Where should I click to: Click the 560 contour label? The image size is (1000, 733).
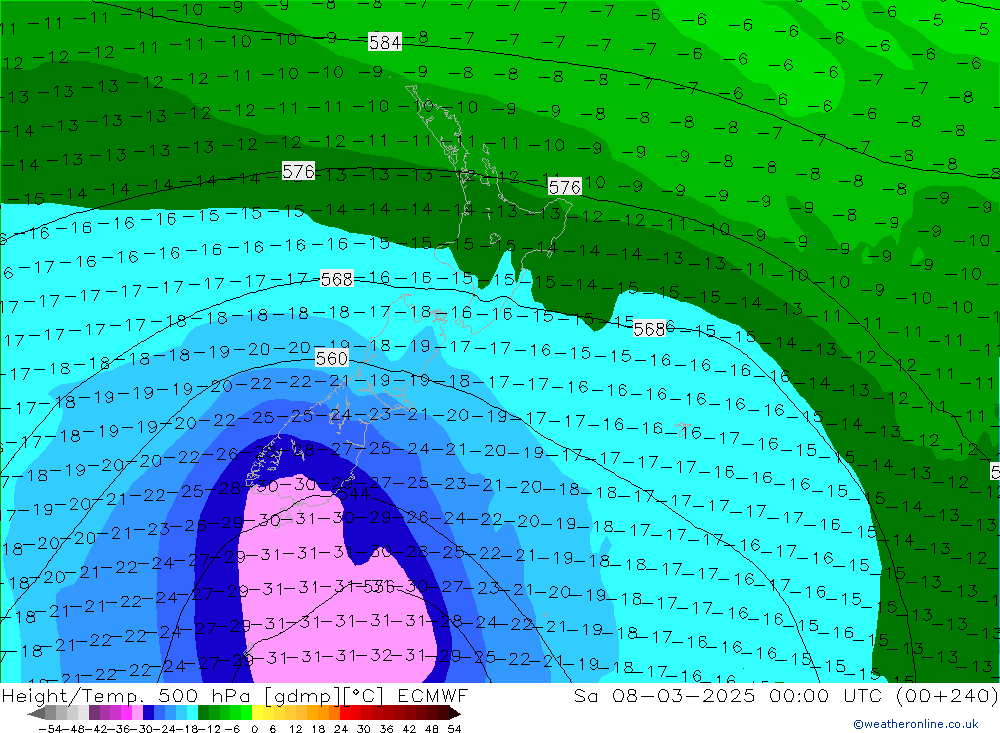[x=332, y=358]
